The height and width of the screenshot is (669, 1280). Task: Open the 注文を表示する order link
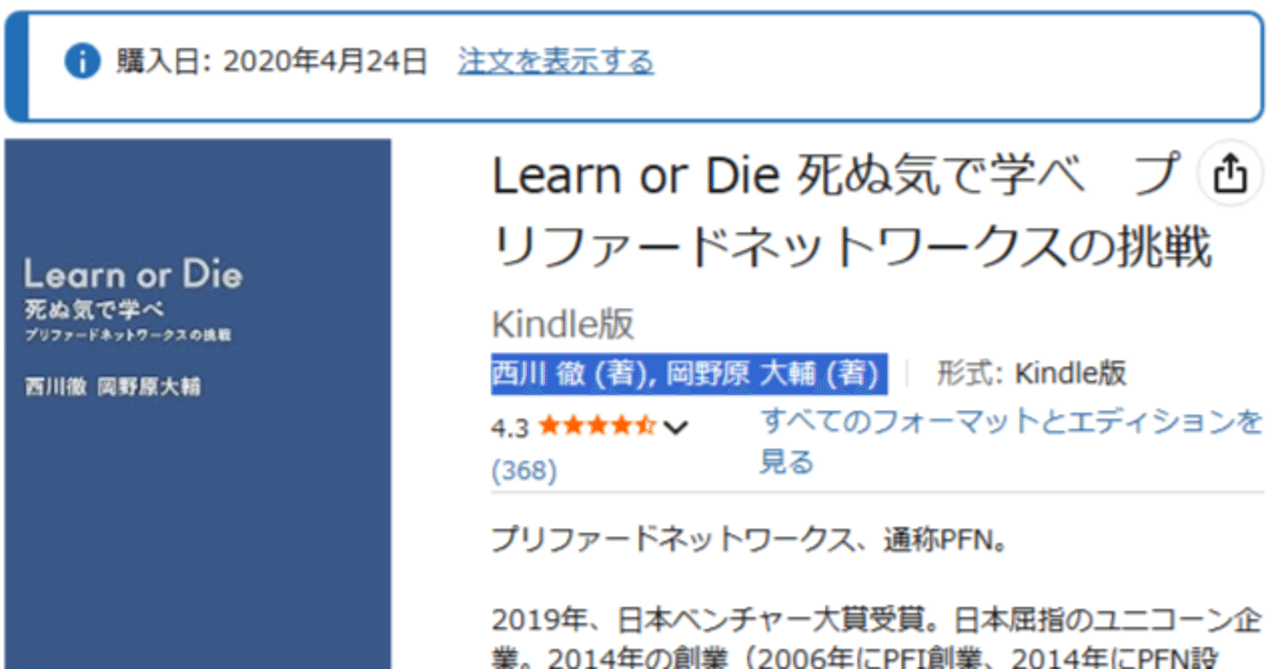554,62
